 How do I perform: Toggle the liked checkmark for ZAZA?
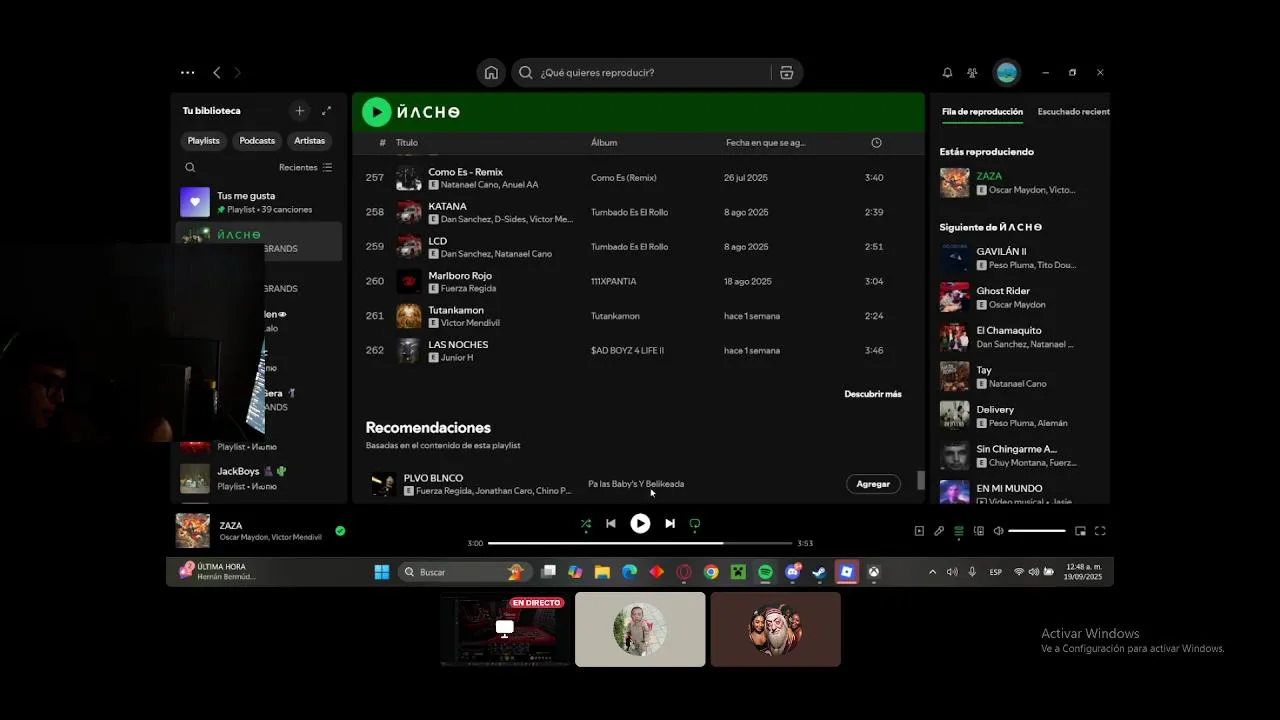click(340, 531)
